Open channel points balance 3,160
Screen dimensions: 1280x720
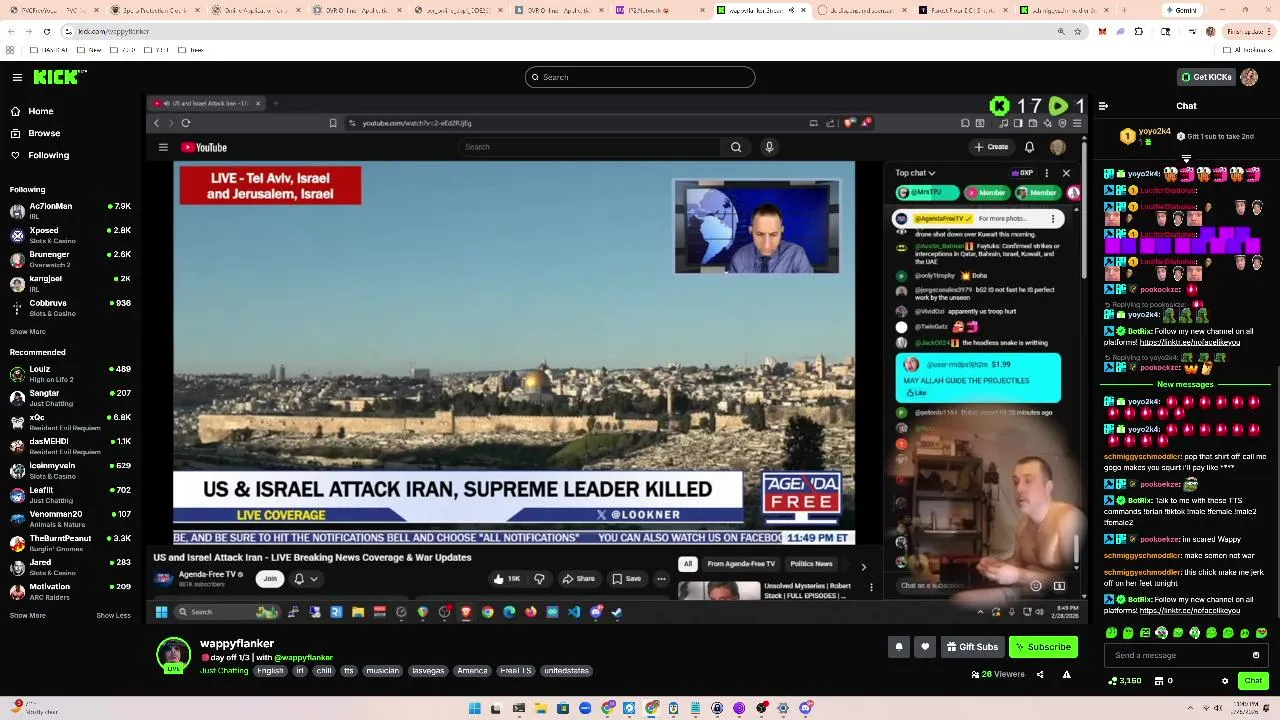pos(1125,681)
